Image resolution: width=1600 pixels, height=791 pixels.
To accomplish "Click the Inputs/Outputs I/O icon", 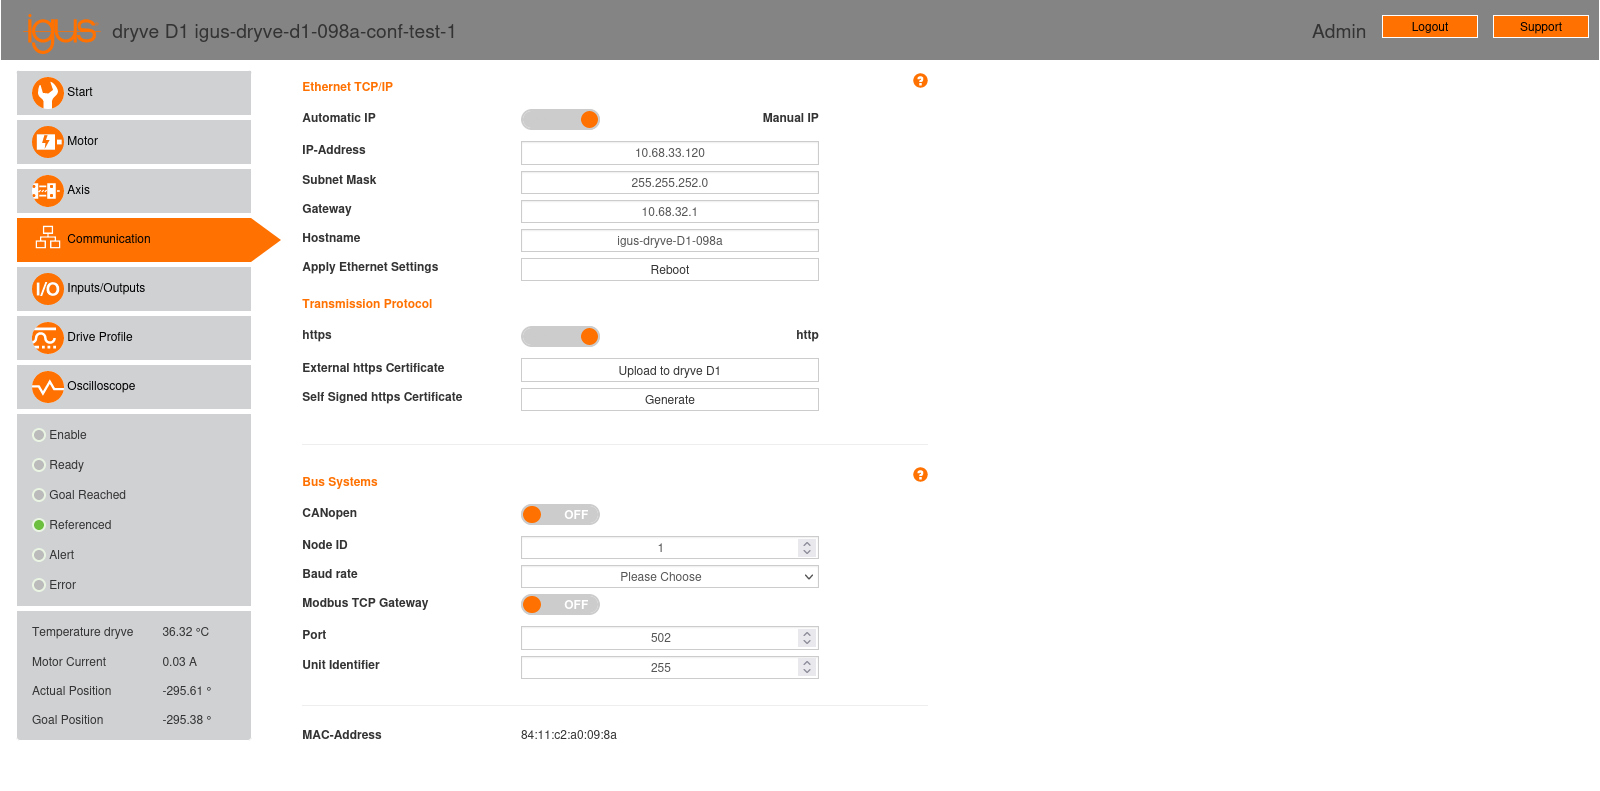I will 47,289.
